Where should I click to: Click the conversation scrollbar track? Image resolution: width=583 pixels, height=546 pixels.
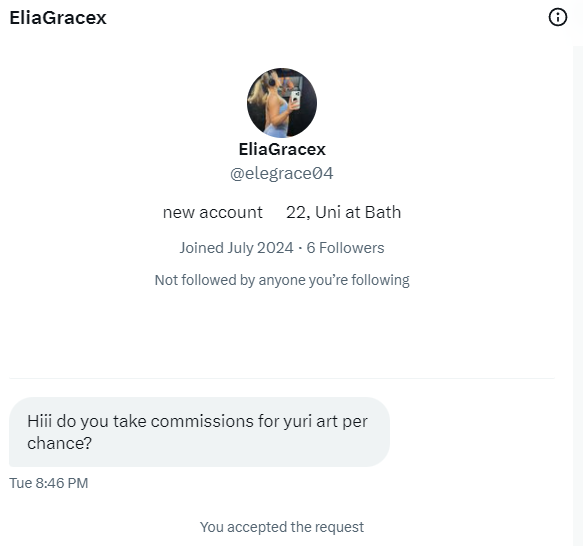click(578, 296)
